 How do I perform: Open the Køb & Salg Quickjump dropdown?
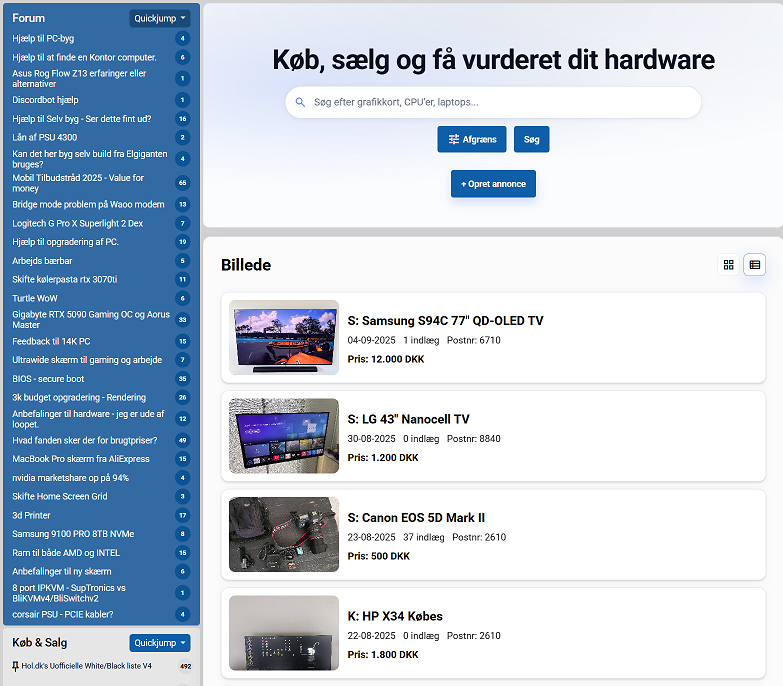click(x=160, y=643)
